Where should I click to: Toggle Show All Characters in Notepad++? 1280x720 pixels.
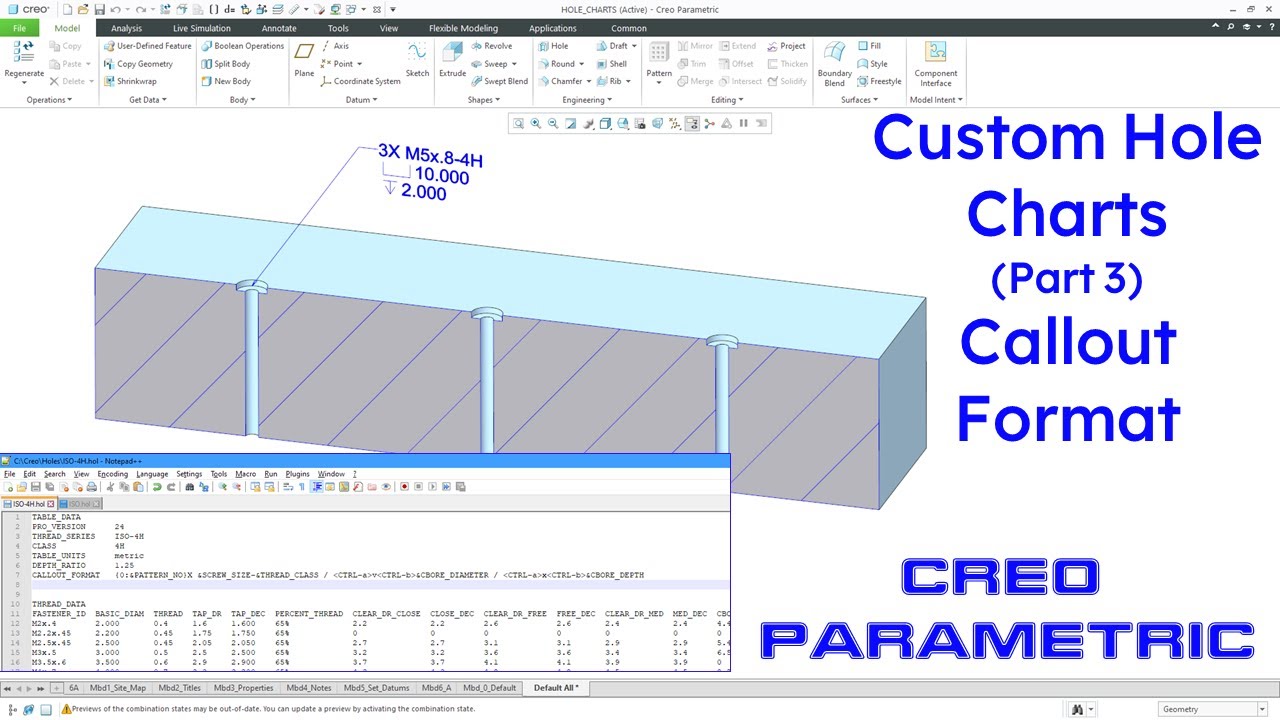(301, 487)
